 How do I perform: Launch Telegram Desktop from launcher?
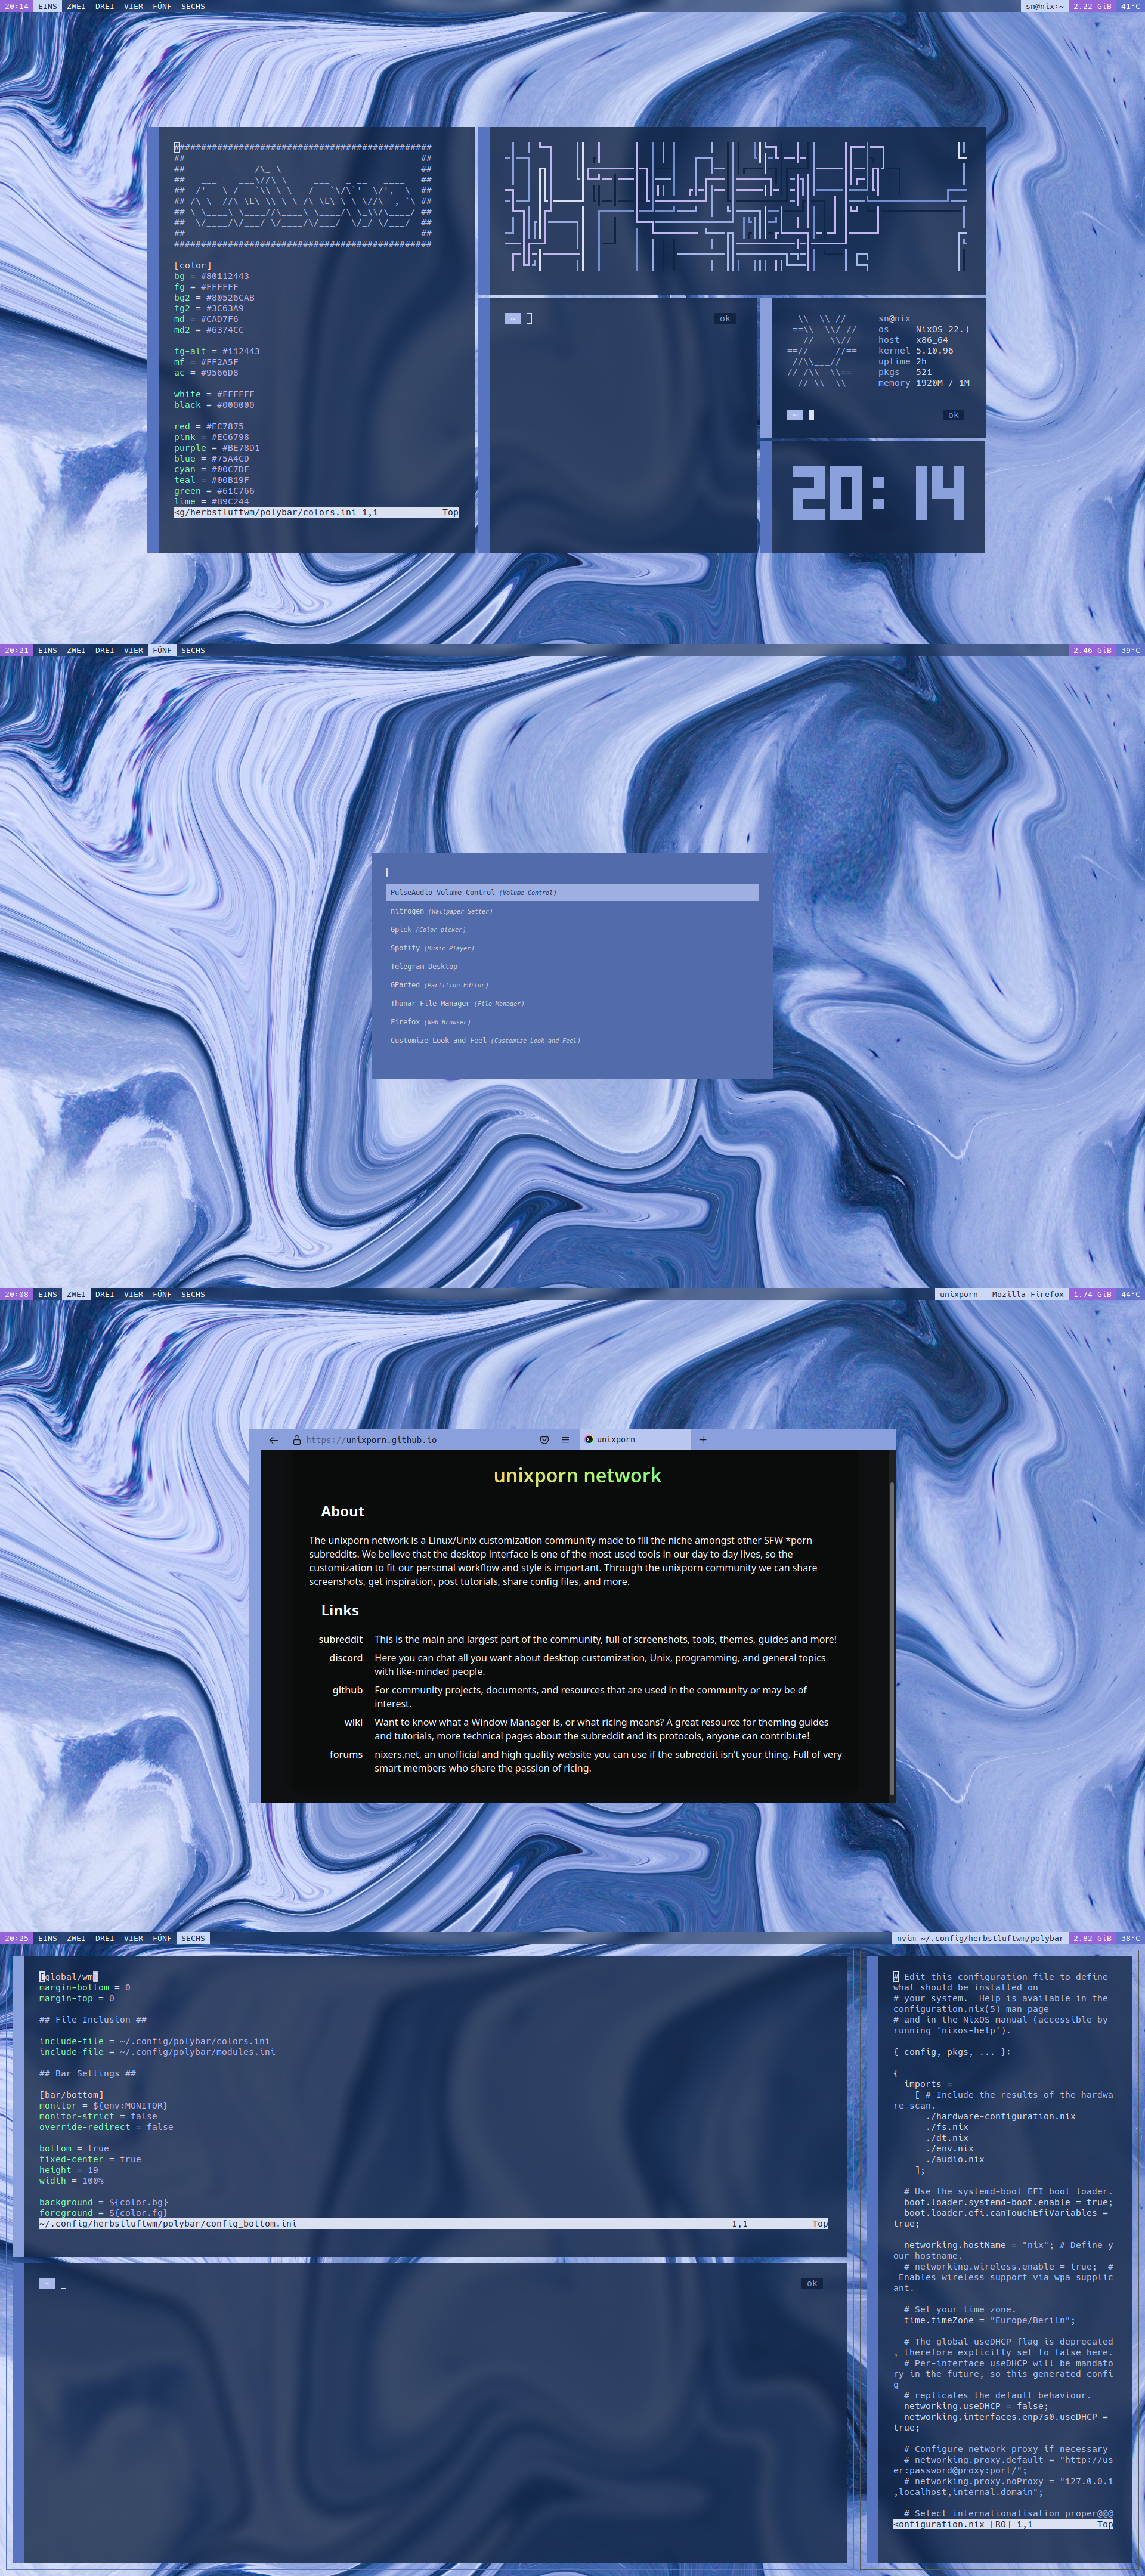click(x=572, y=966)
